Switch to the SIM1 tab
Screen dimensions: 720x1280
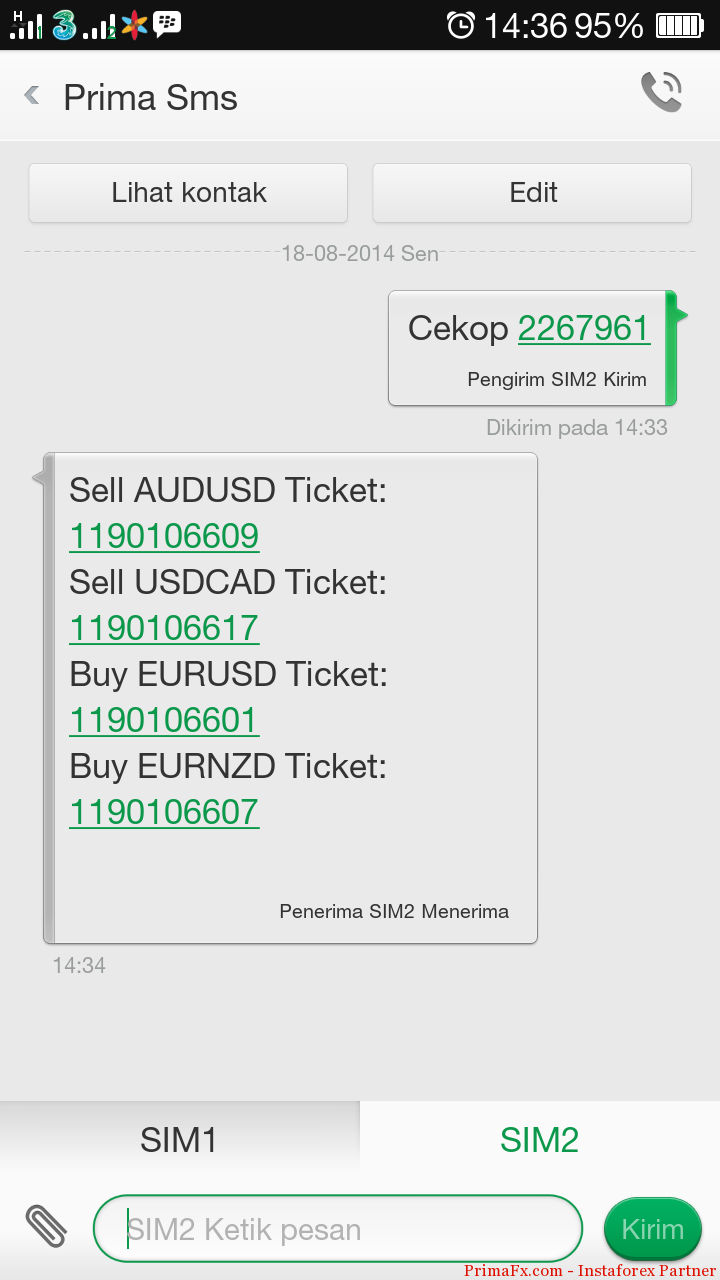pos(179,1139)
